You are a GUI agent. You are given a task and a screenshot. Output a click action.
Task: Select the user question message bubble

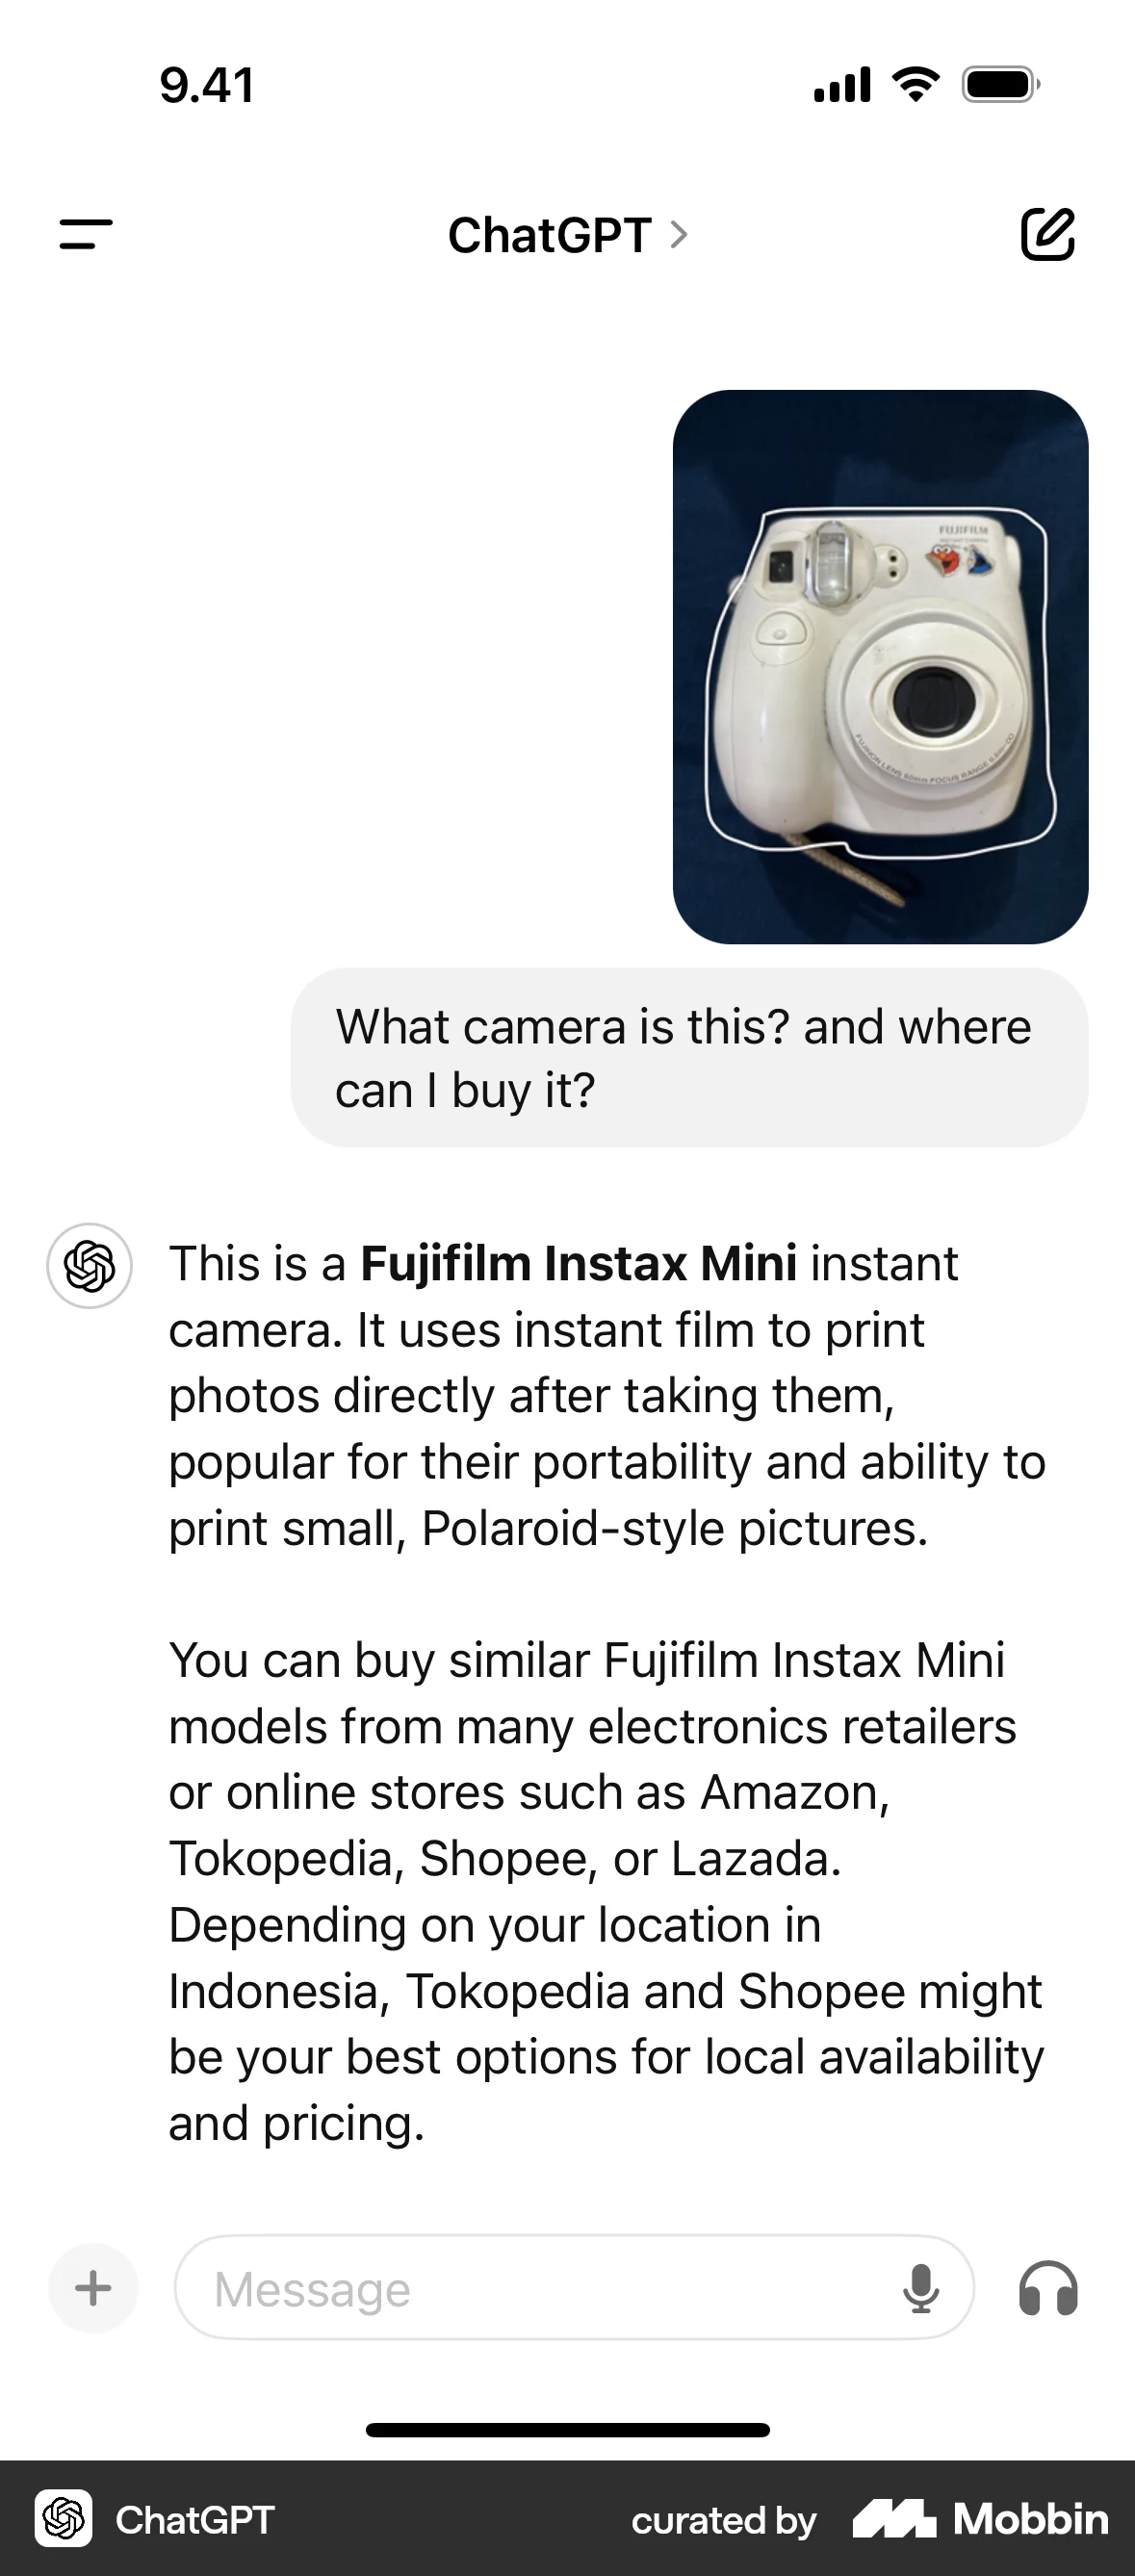pyautogui.click(x=689, y=1058)
